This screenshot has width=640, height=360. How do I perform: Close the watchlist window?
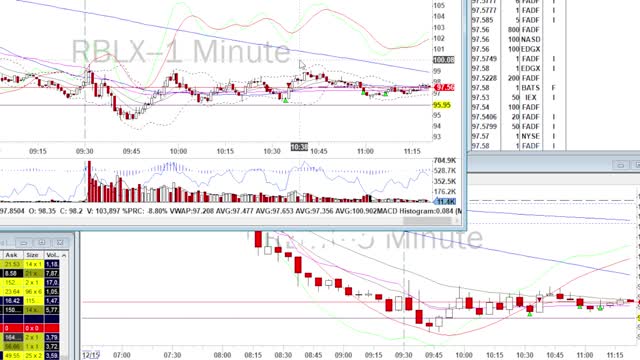tap(60, 243)
